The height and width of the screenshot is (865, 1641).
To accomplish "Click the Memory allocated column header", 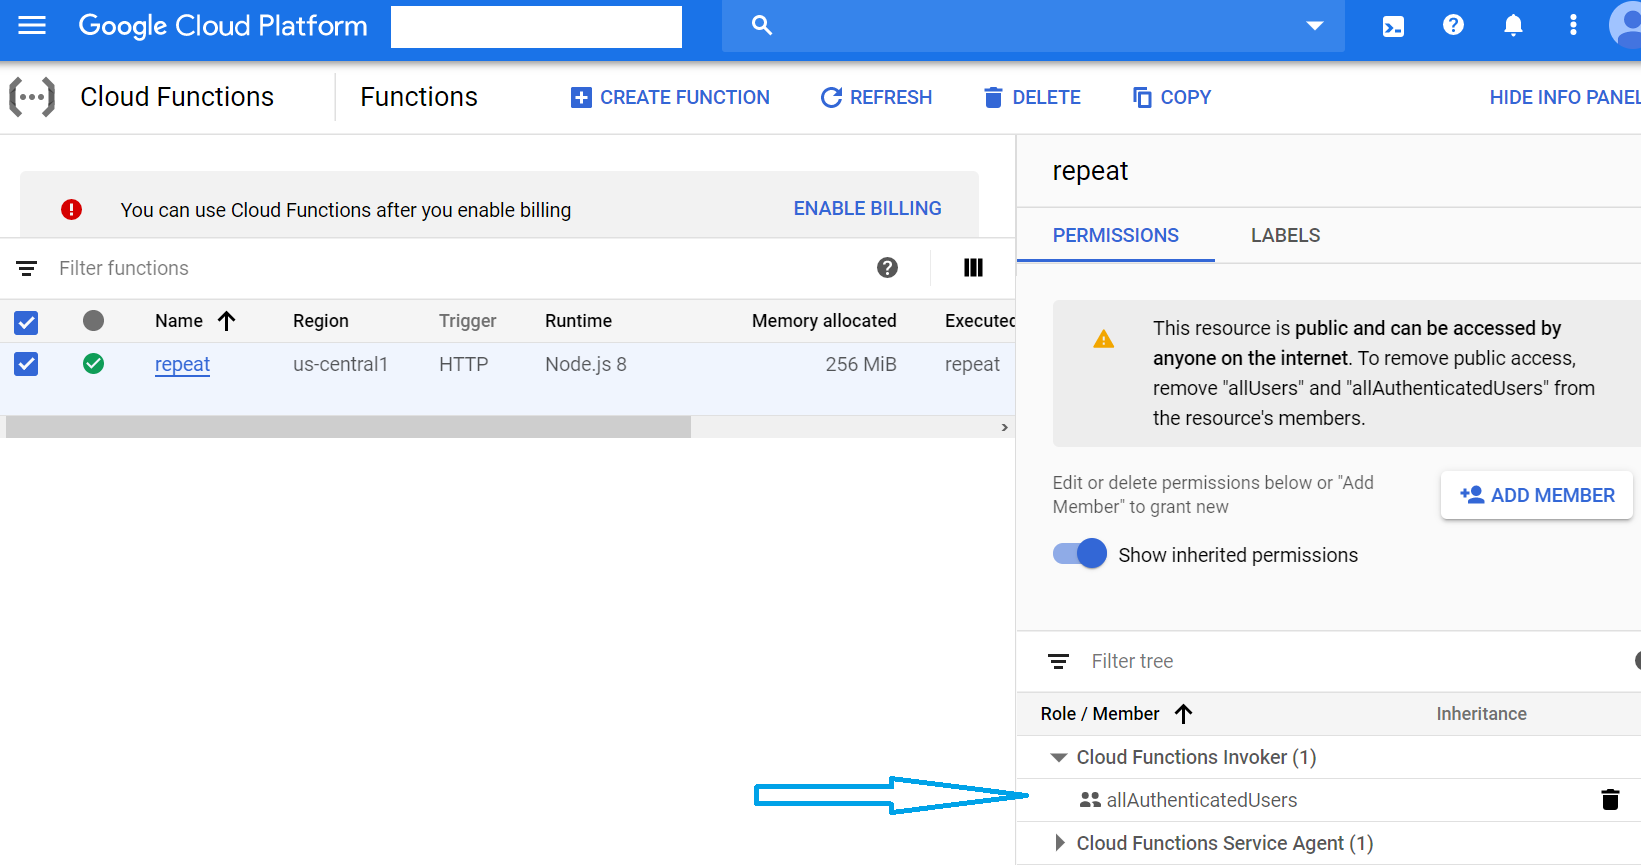I will [824, 320].
